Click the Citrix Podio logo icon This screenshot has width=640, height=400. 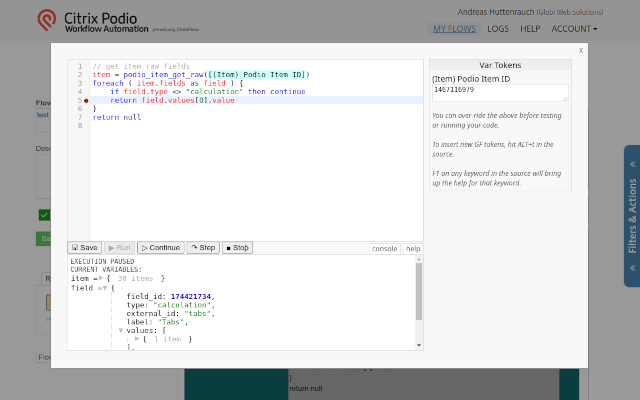(47, 20)
